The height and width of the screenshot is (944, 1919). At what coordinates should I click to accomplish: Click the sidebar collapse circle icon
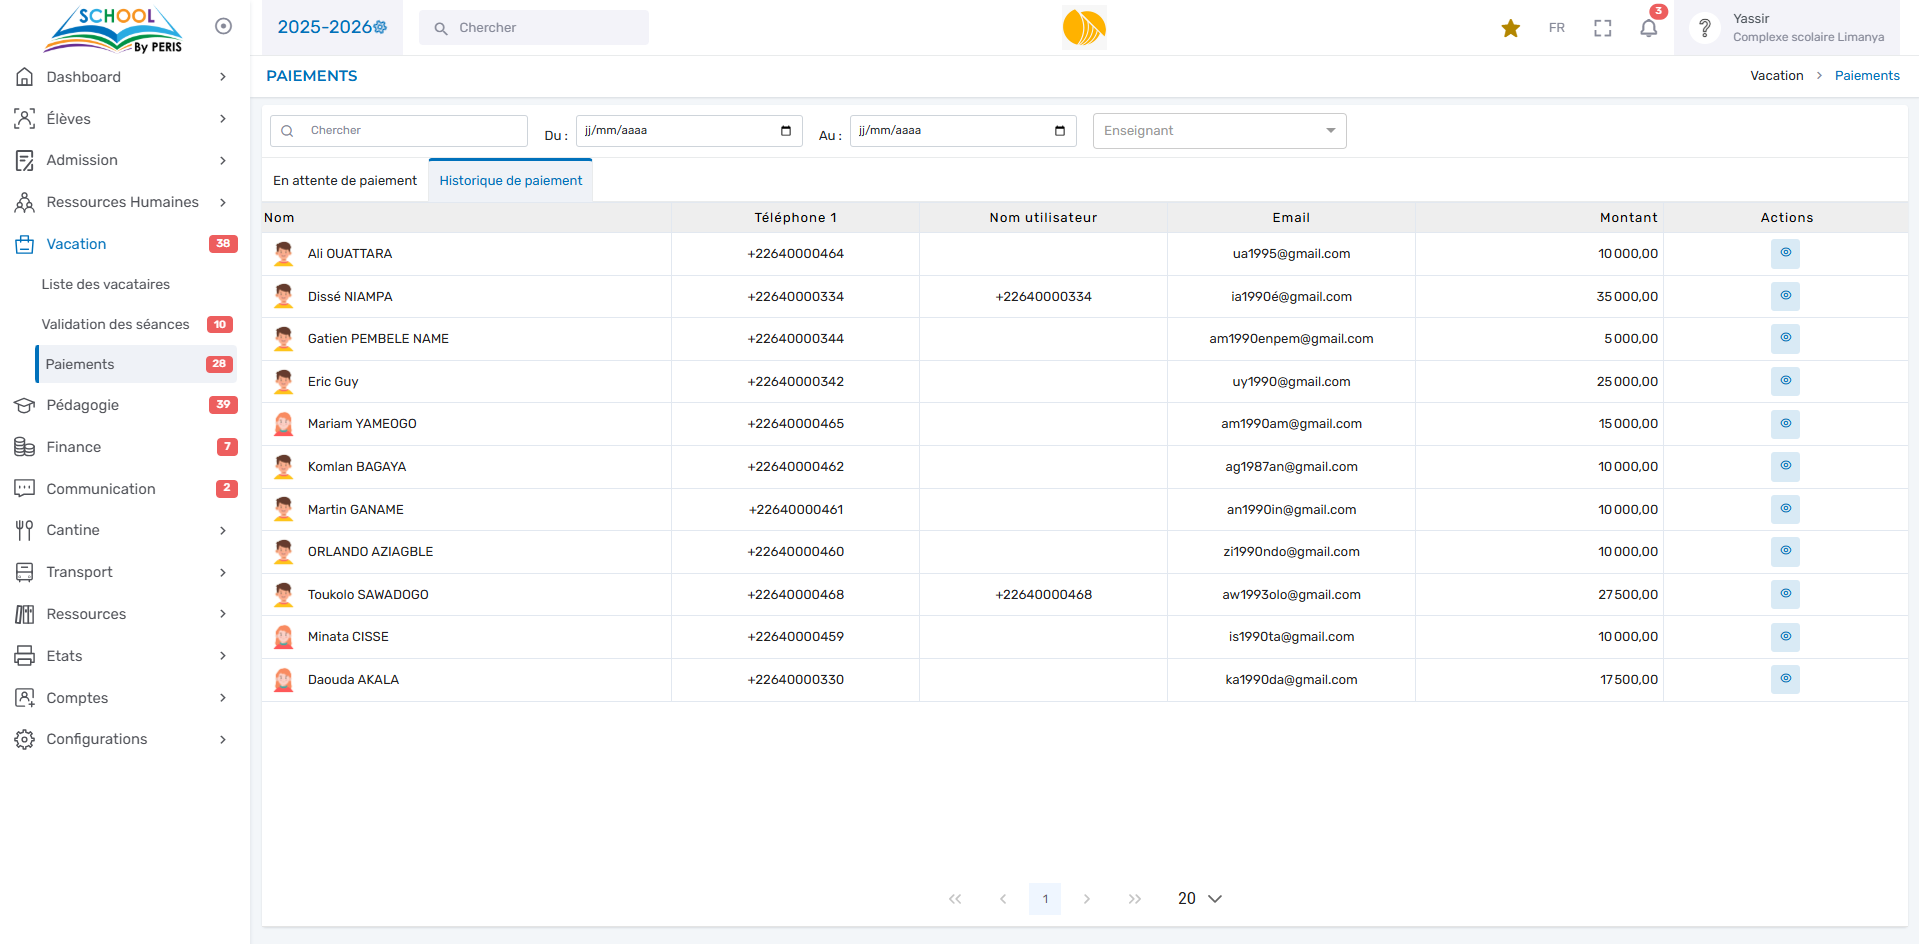click(223, 26)
